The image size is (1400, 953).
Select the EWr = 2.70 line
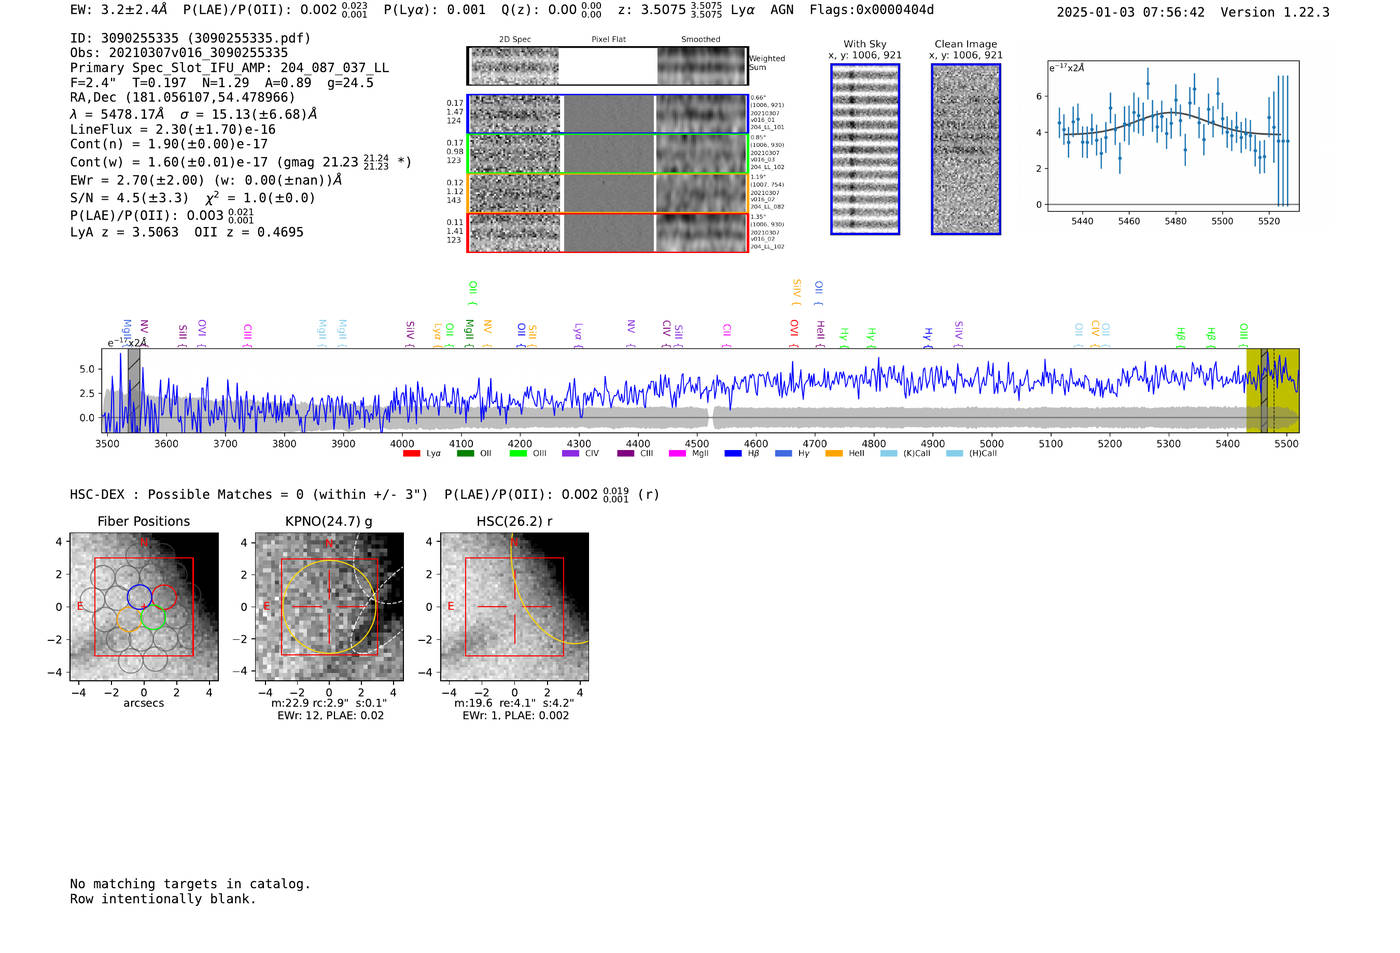coord(206,180)
